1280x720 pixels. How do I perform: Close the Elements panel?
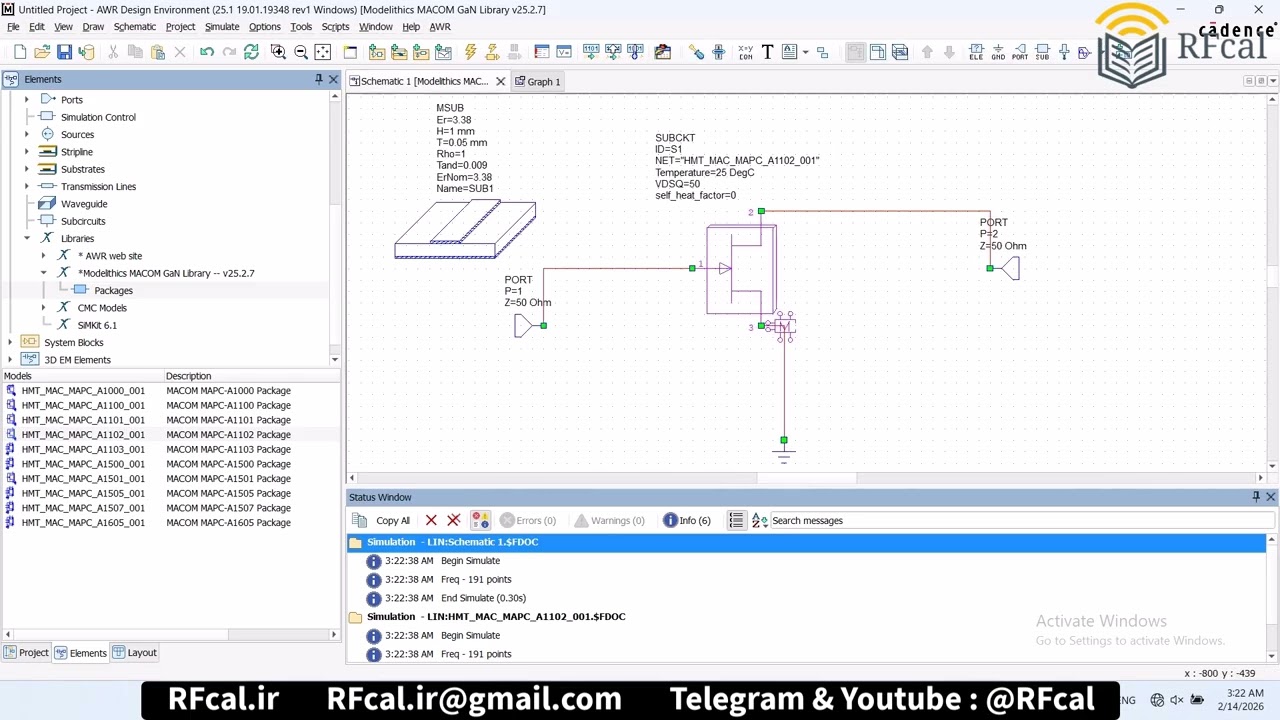(x=333, y=79)
